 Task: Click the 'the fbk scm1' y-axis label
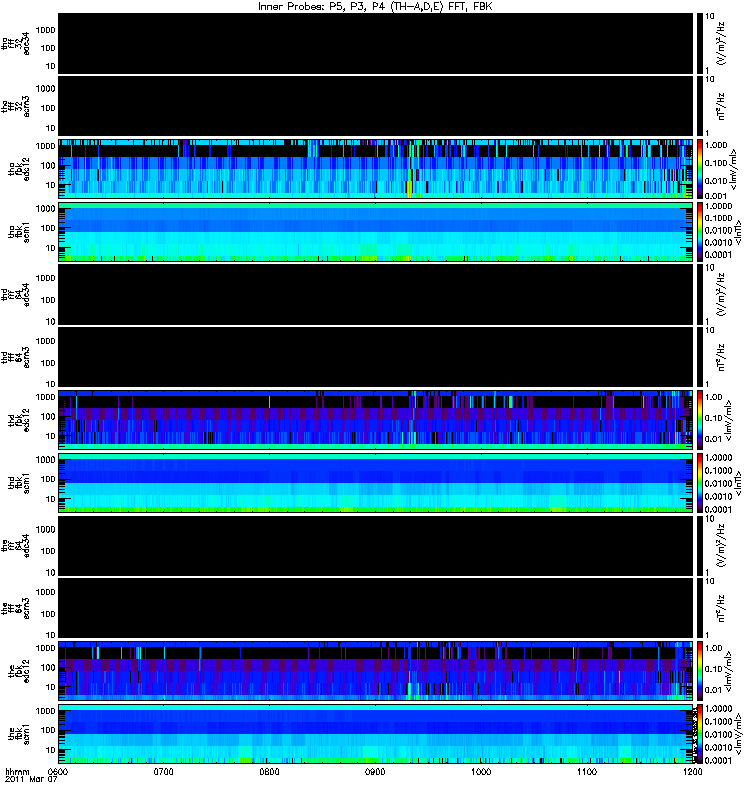pos(19,734)
